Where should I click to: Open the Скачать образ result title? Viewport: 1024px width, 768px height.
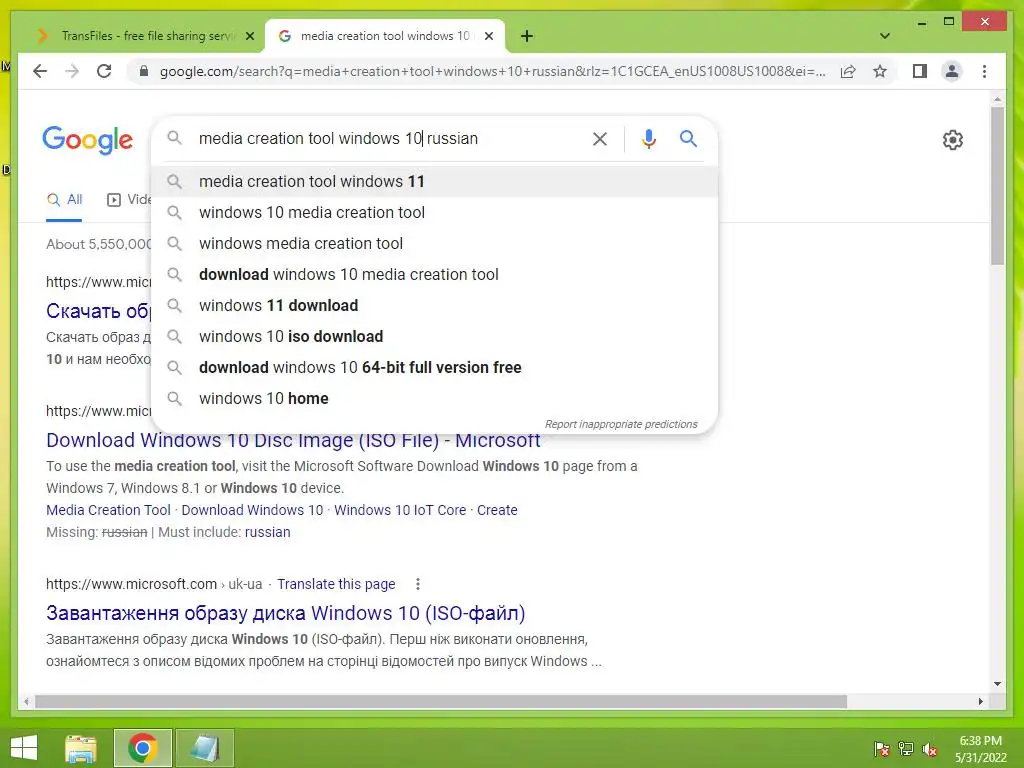[x=99, y=311]
